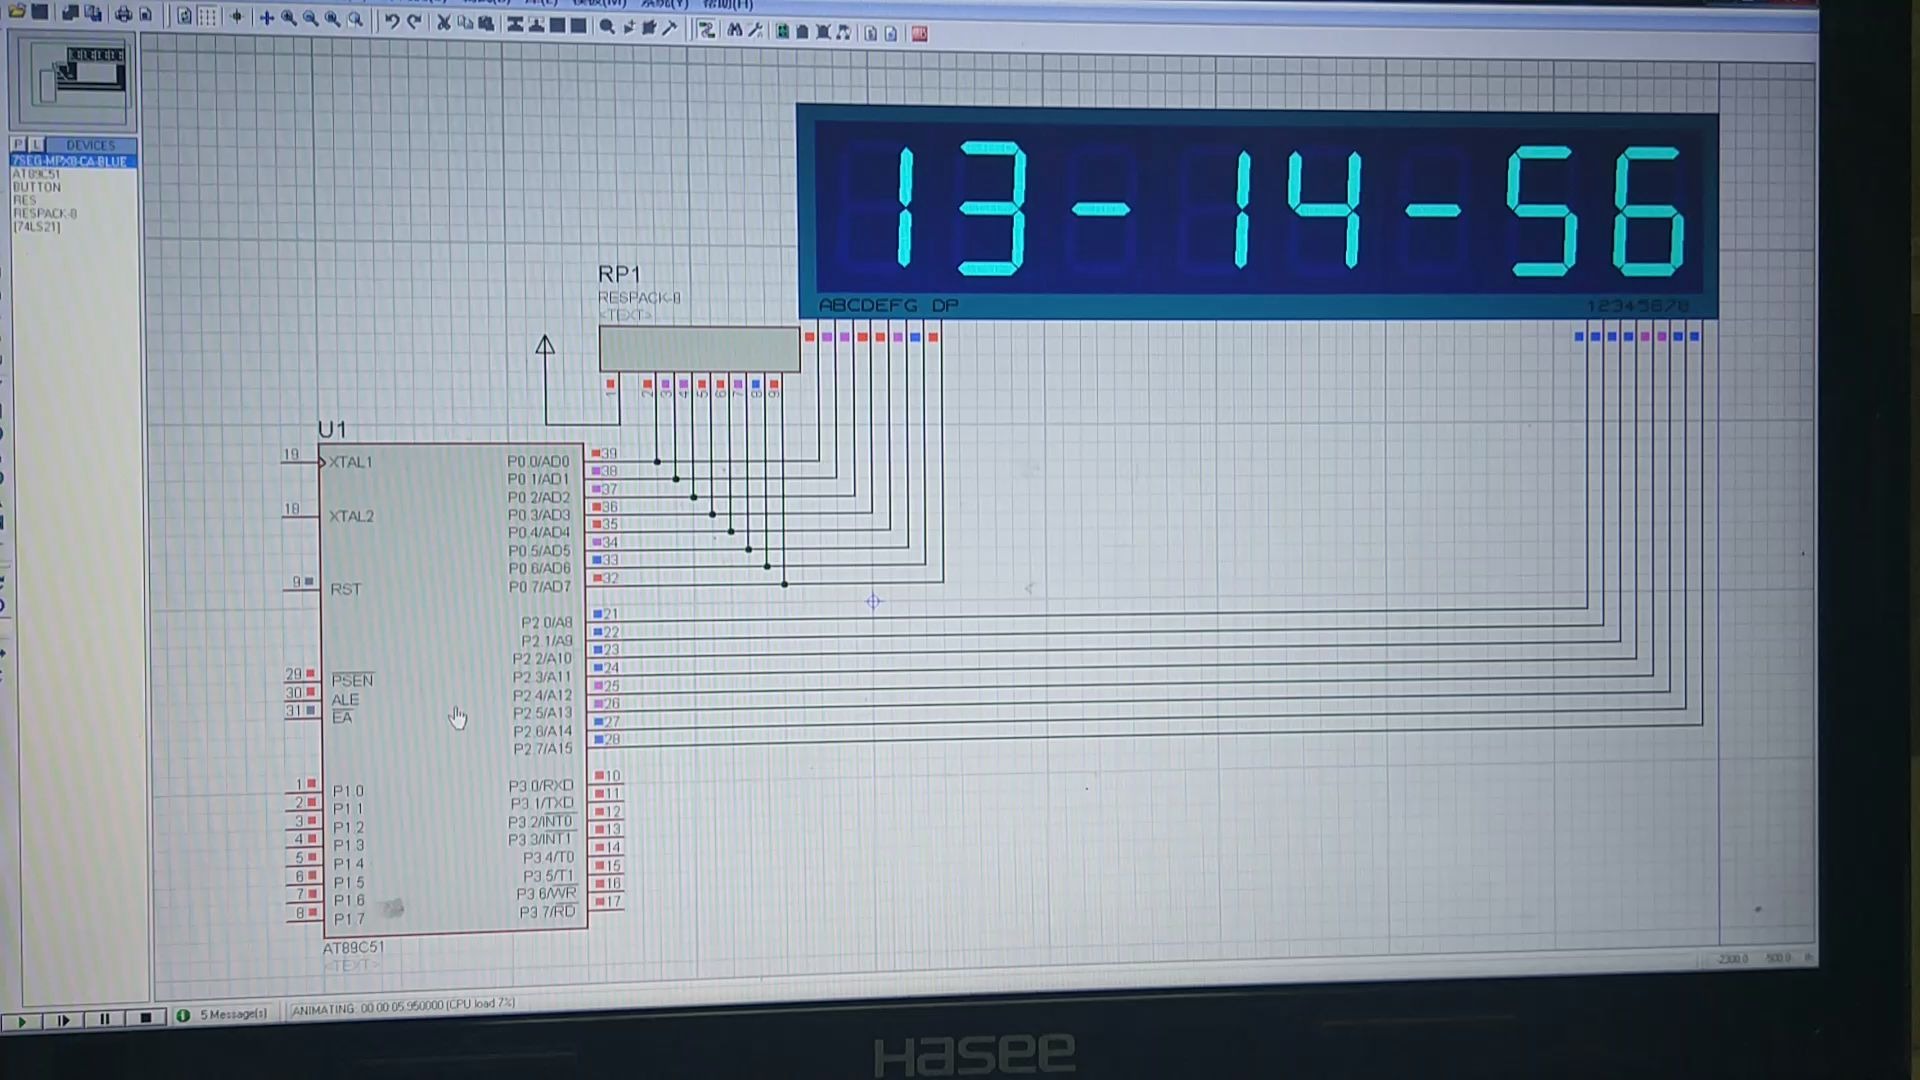The image size is (1920, 1080).
Task: Click the Print icon in toolbar
Action: click(123, 14)
